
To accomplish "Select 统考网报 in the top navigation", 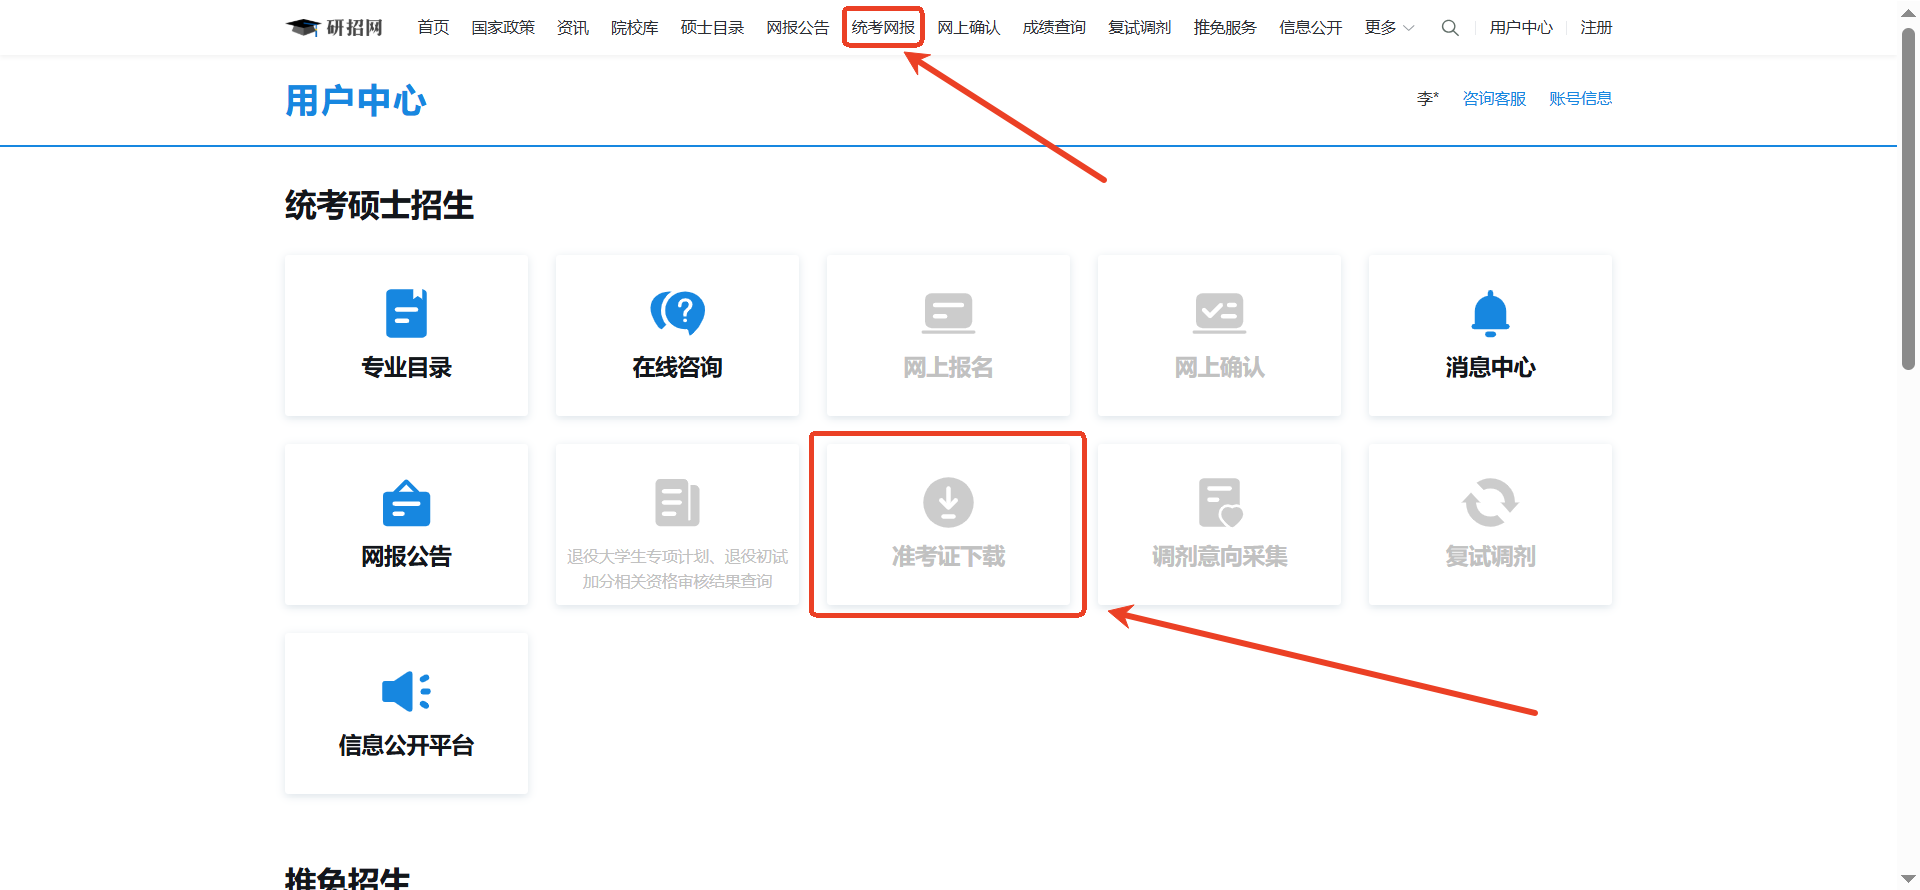I will pyautogui.click(x=883, y=28).
